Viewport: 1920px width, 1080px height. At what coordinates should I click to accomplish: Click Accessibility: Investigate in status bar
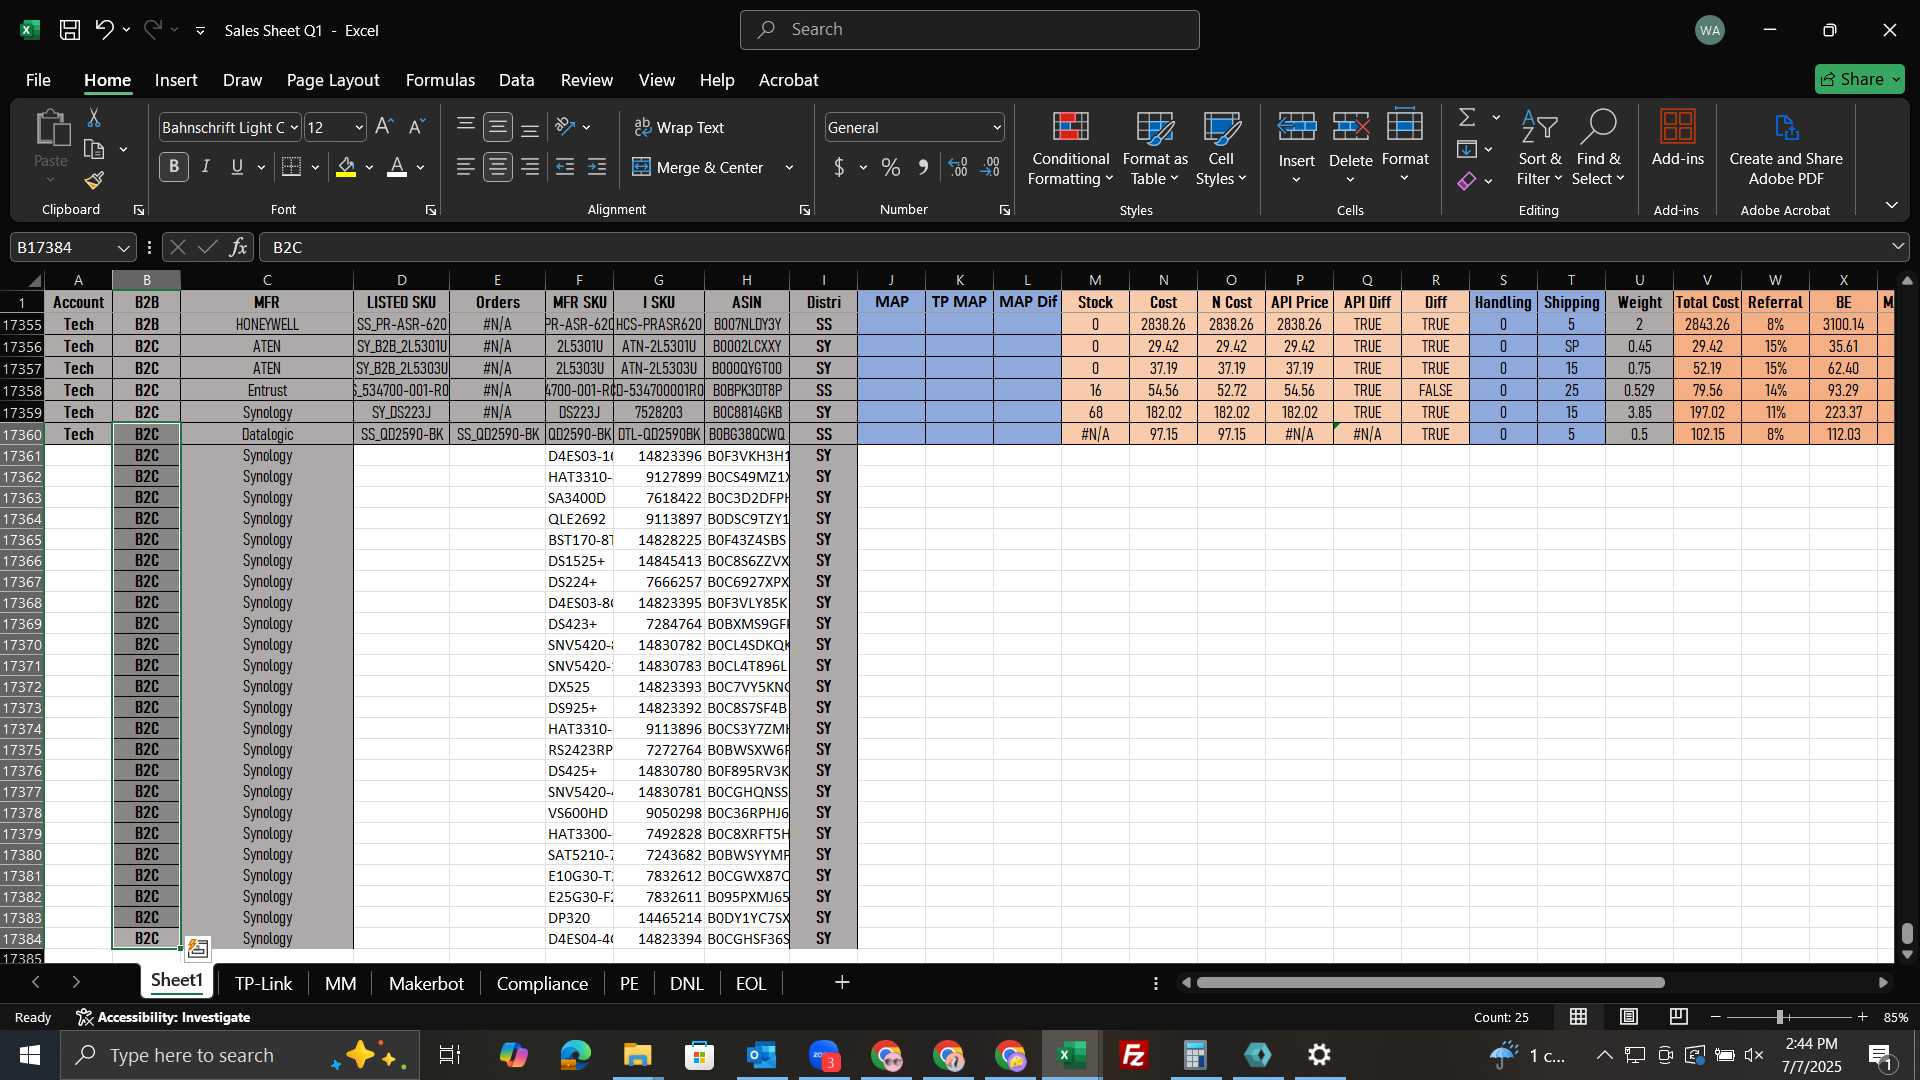click(x=163, y=1017)
